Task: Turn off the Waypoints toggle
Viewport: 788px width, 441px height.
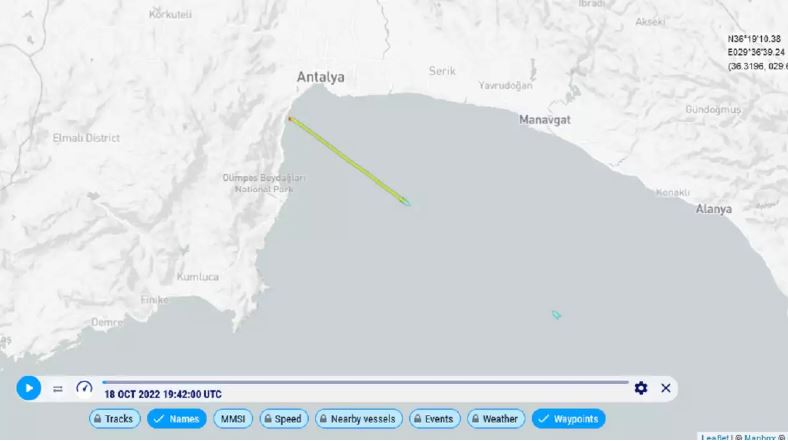Action: (568, 419)
